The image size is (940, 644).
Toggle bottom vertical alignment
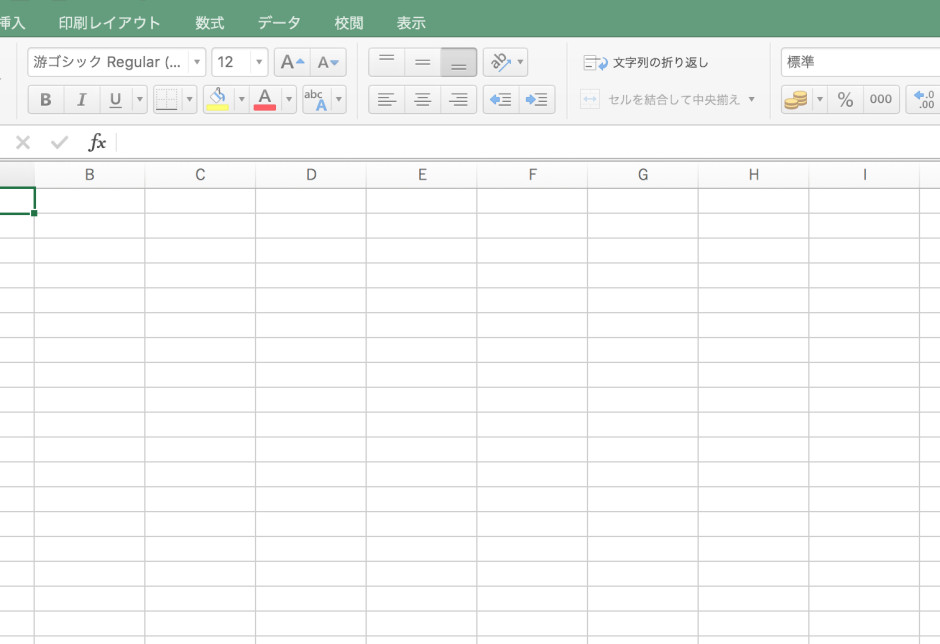coord(457,61)
